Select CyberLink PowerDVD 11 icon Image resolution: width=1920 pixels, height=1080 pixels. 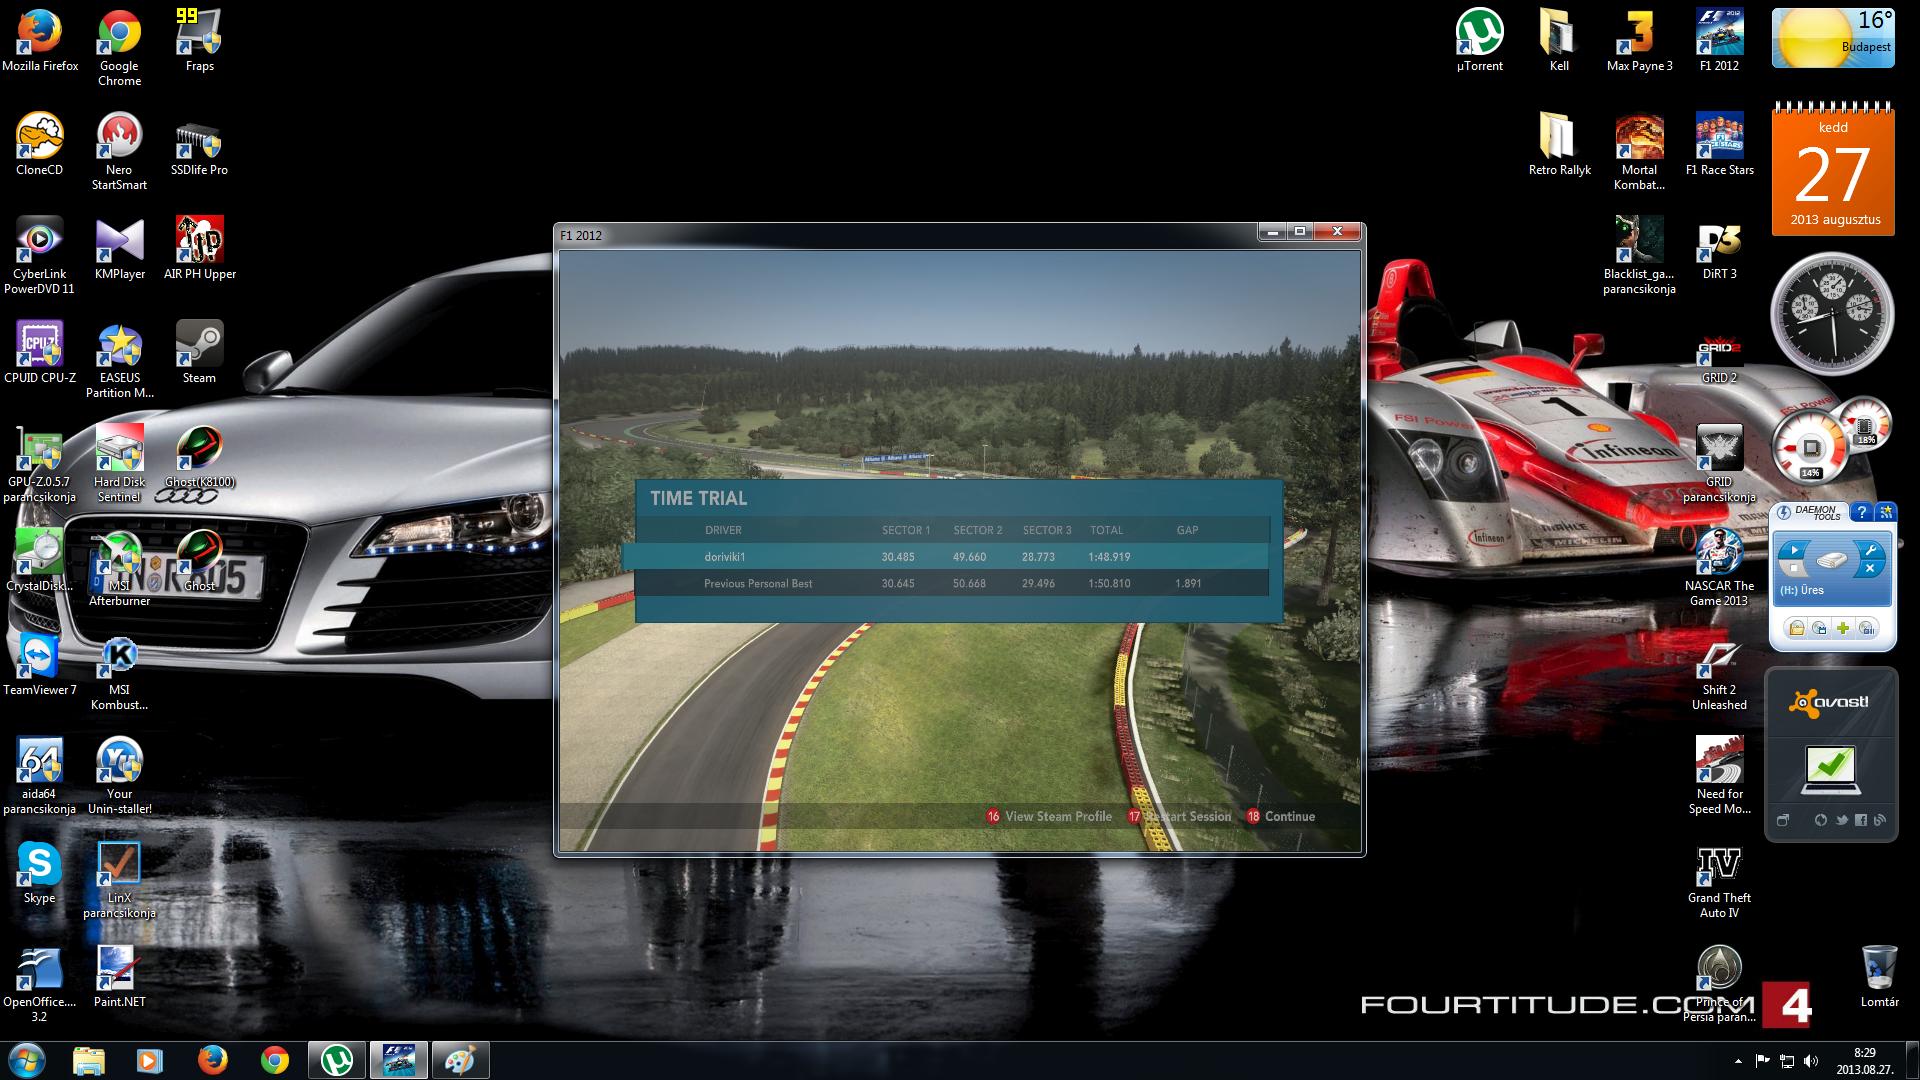tap(40, 256)
